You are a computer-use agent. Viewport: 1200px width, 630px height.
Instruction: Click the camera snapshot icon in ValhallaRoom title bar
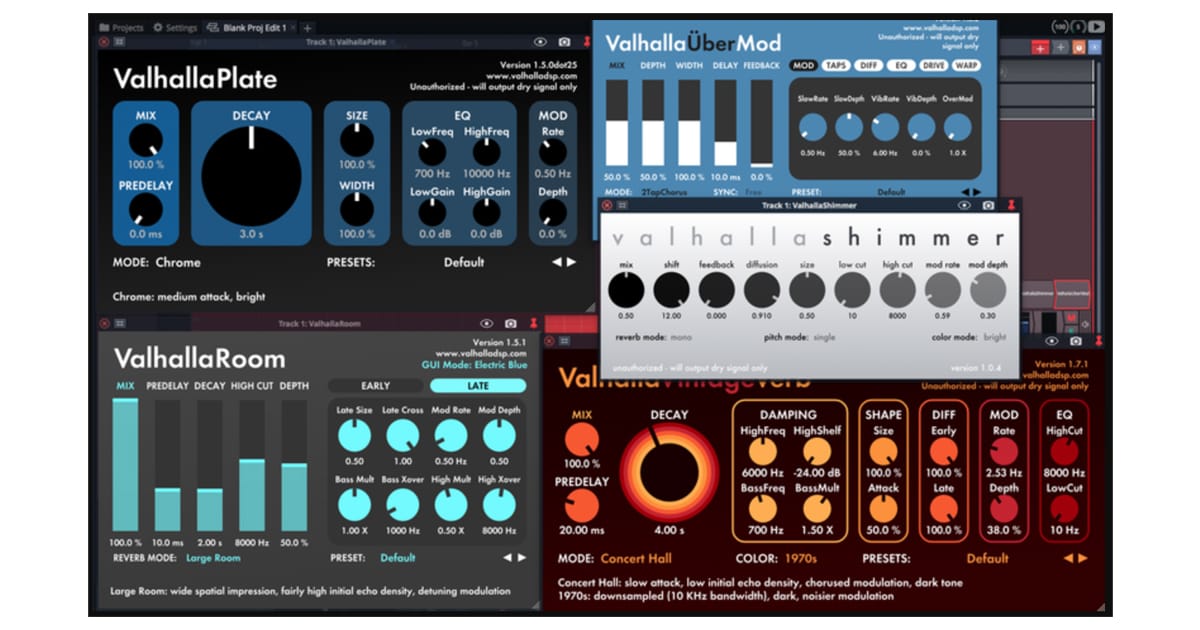point(511,324)
